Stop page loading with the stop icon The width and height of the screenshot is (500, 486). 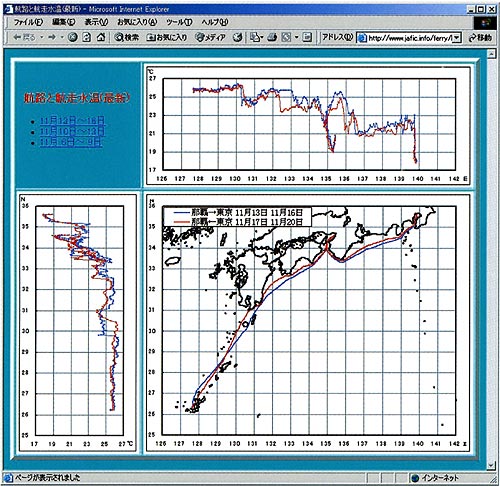(x=73, y=37)
